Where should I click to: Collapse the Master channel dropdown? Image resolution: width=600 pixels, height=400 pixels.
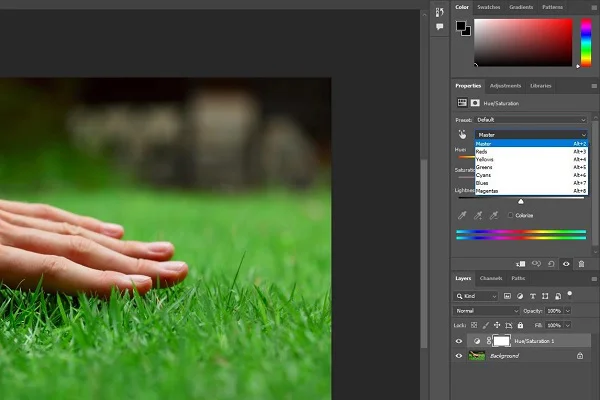pos(531,135)
